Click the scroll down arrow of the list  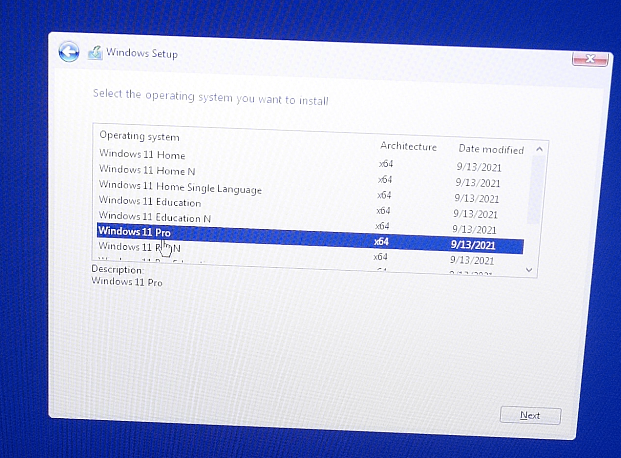pyautogui.click(x=529, y=270)
